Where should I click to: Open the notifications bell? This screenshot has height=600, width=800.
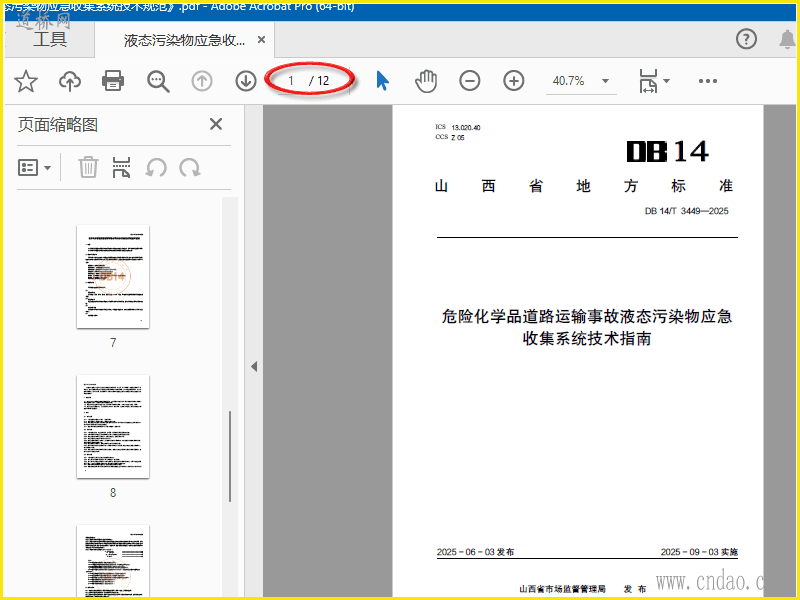787,39
